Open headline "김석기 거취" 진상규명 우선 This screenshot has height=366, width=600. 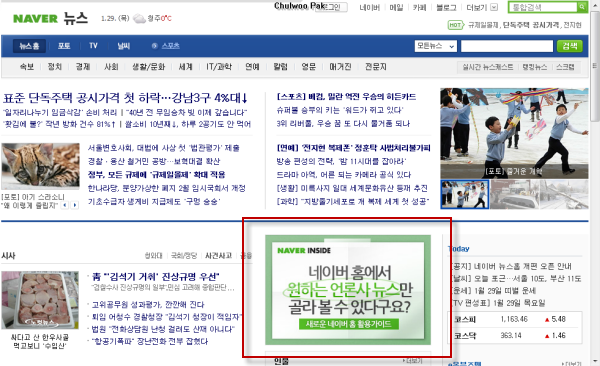(x=156, y=276)
